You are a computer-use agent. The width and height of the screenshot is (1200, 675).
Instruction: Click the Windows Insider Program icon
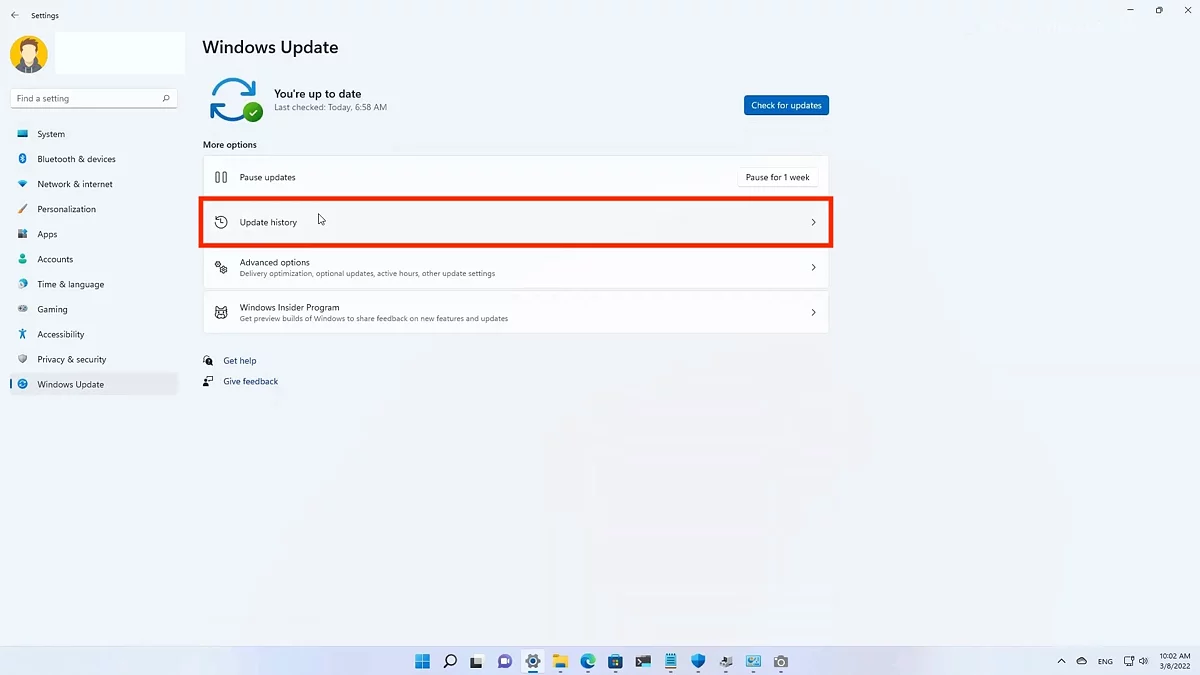(221, 312)
